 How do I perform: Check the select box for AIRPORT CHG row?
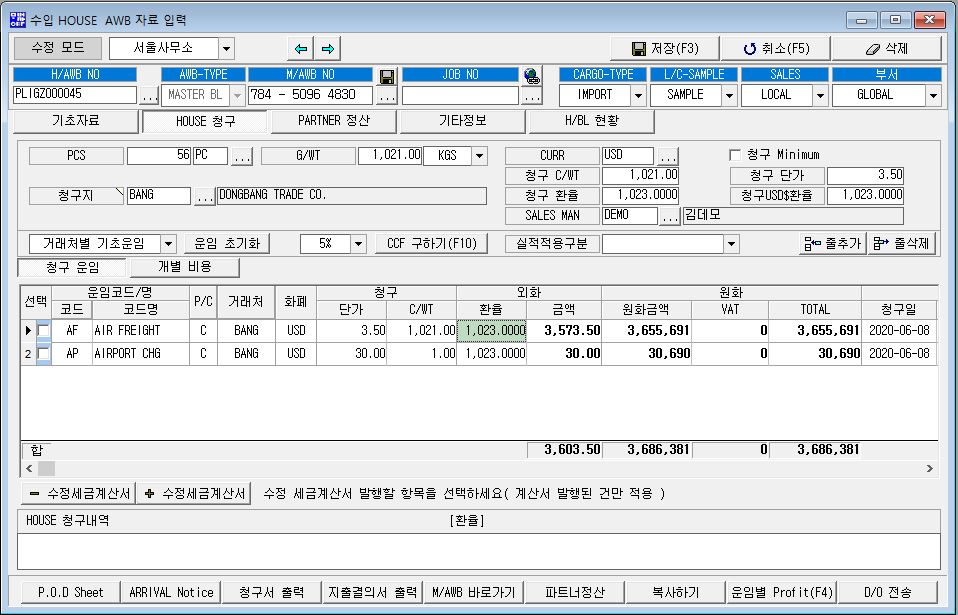click(43, 354)
